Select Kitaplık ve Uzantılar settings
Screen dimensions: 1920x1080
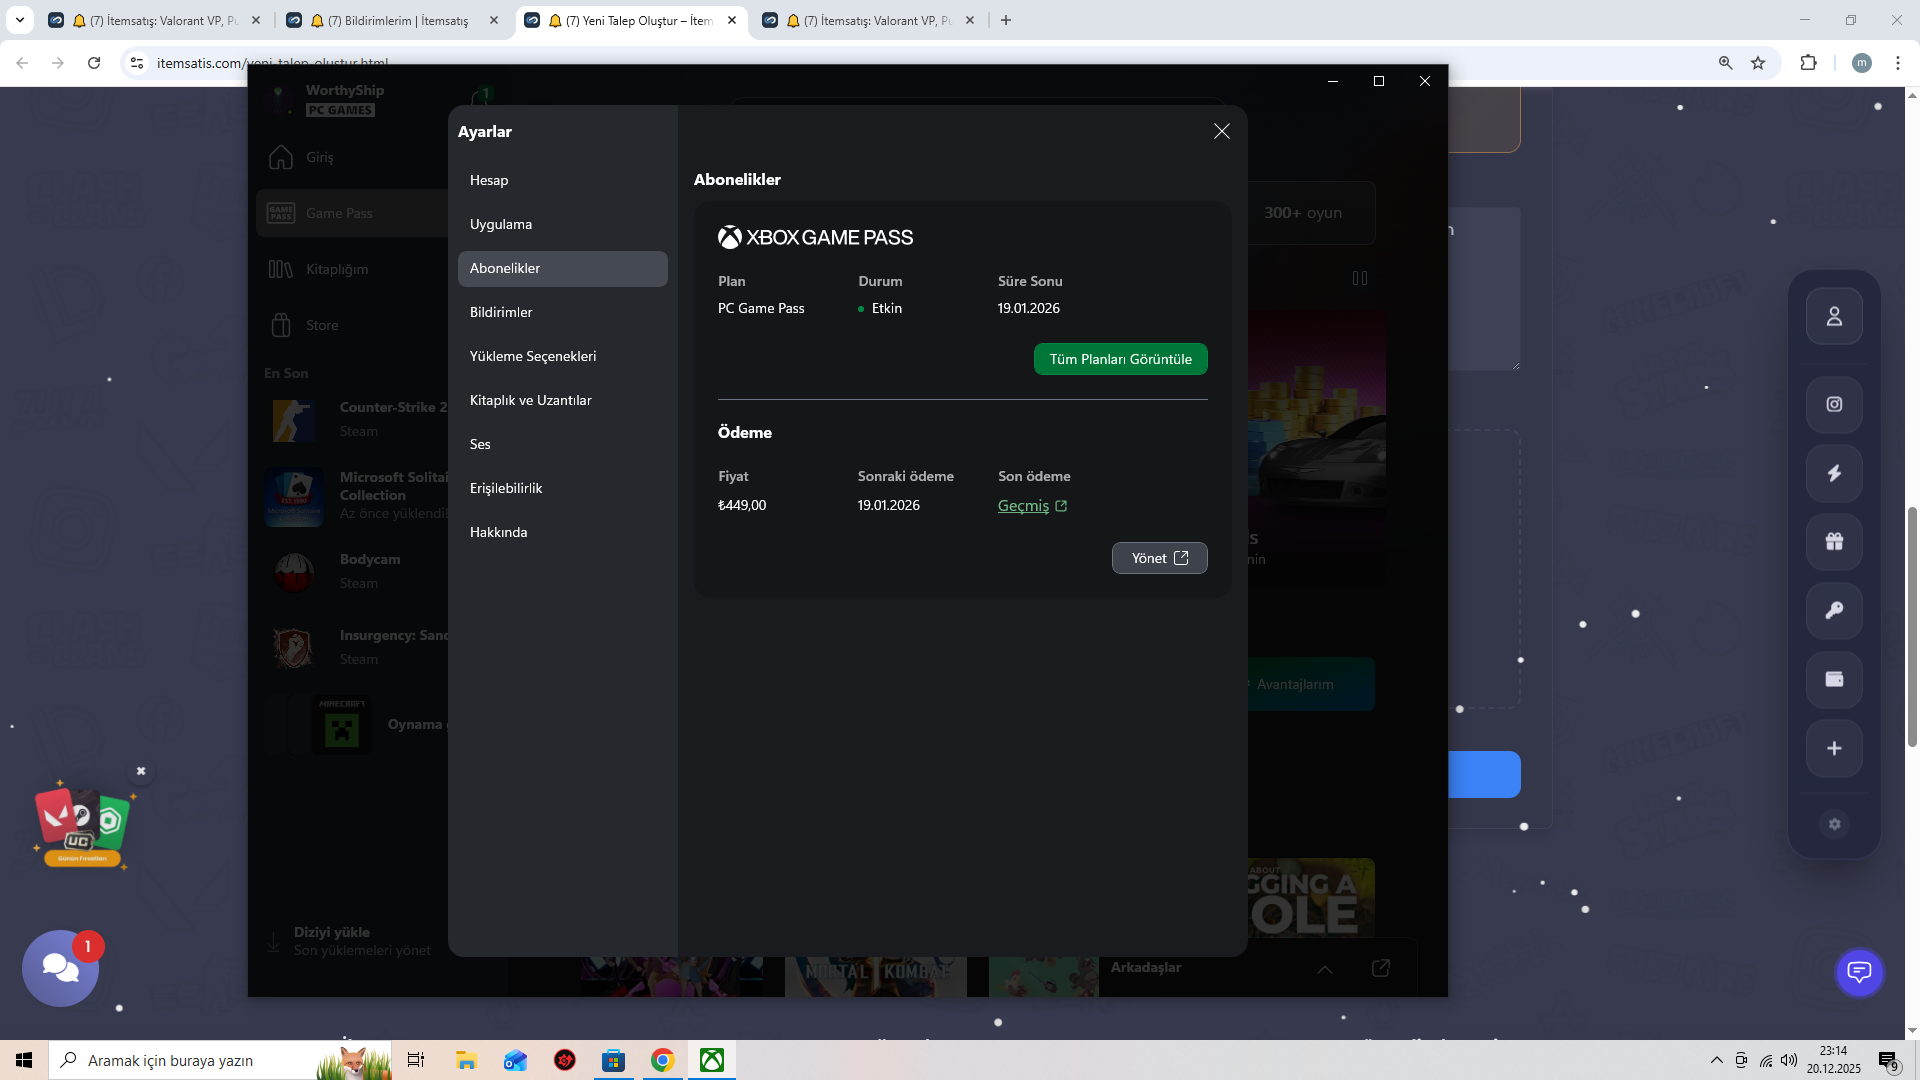click(x=562, y=400)
